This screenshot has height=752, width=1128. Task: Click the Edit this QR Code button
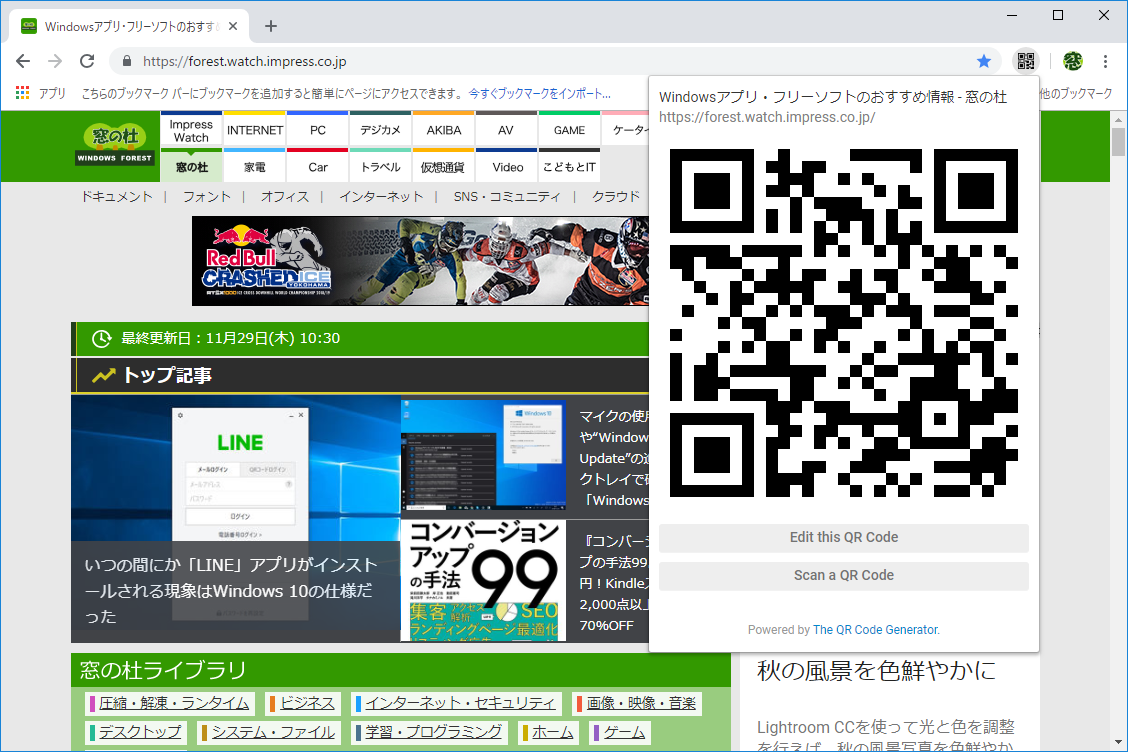pos(843,537)
